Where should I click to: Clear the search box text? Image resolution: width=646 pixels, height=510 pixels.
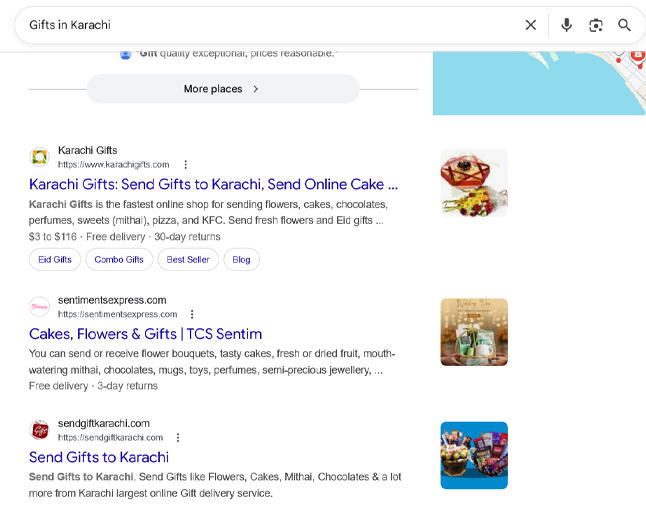pos(531,25)
